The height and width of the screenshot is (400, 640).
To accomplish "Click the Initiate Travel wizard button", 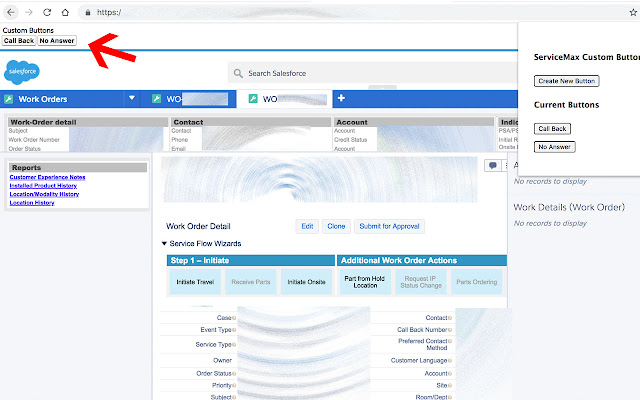I will tap(195, 282).
